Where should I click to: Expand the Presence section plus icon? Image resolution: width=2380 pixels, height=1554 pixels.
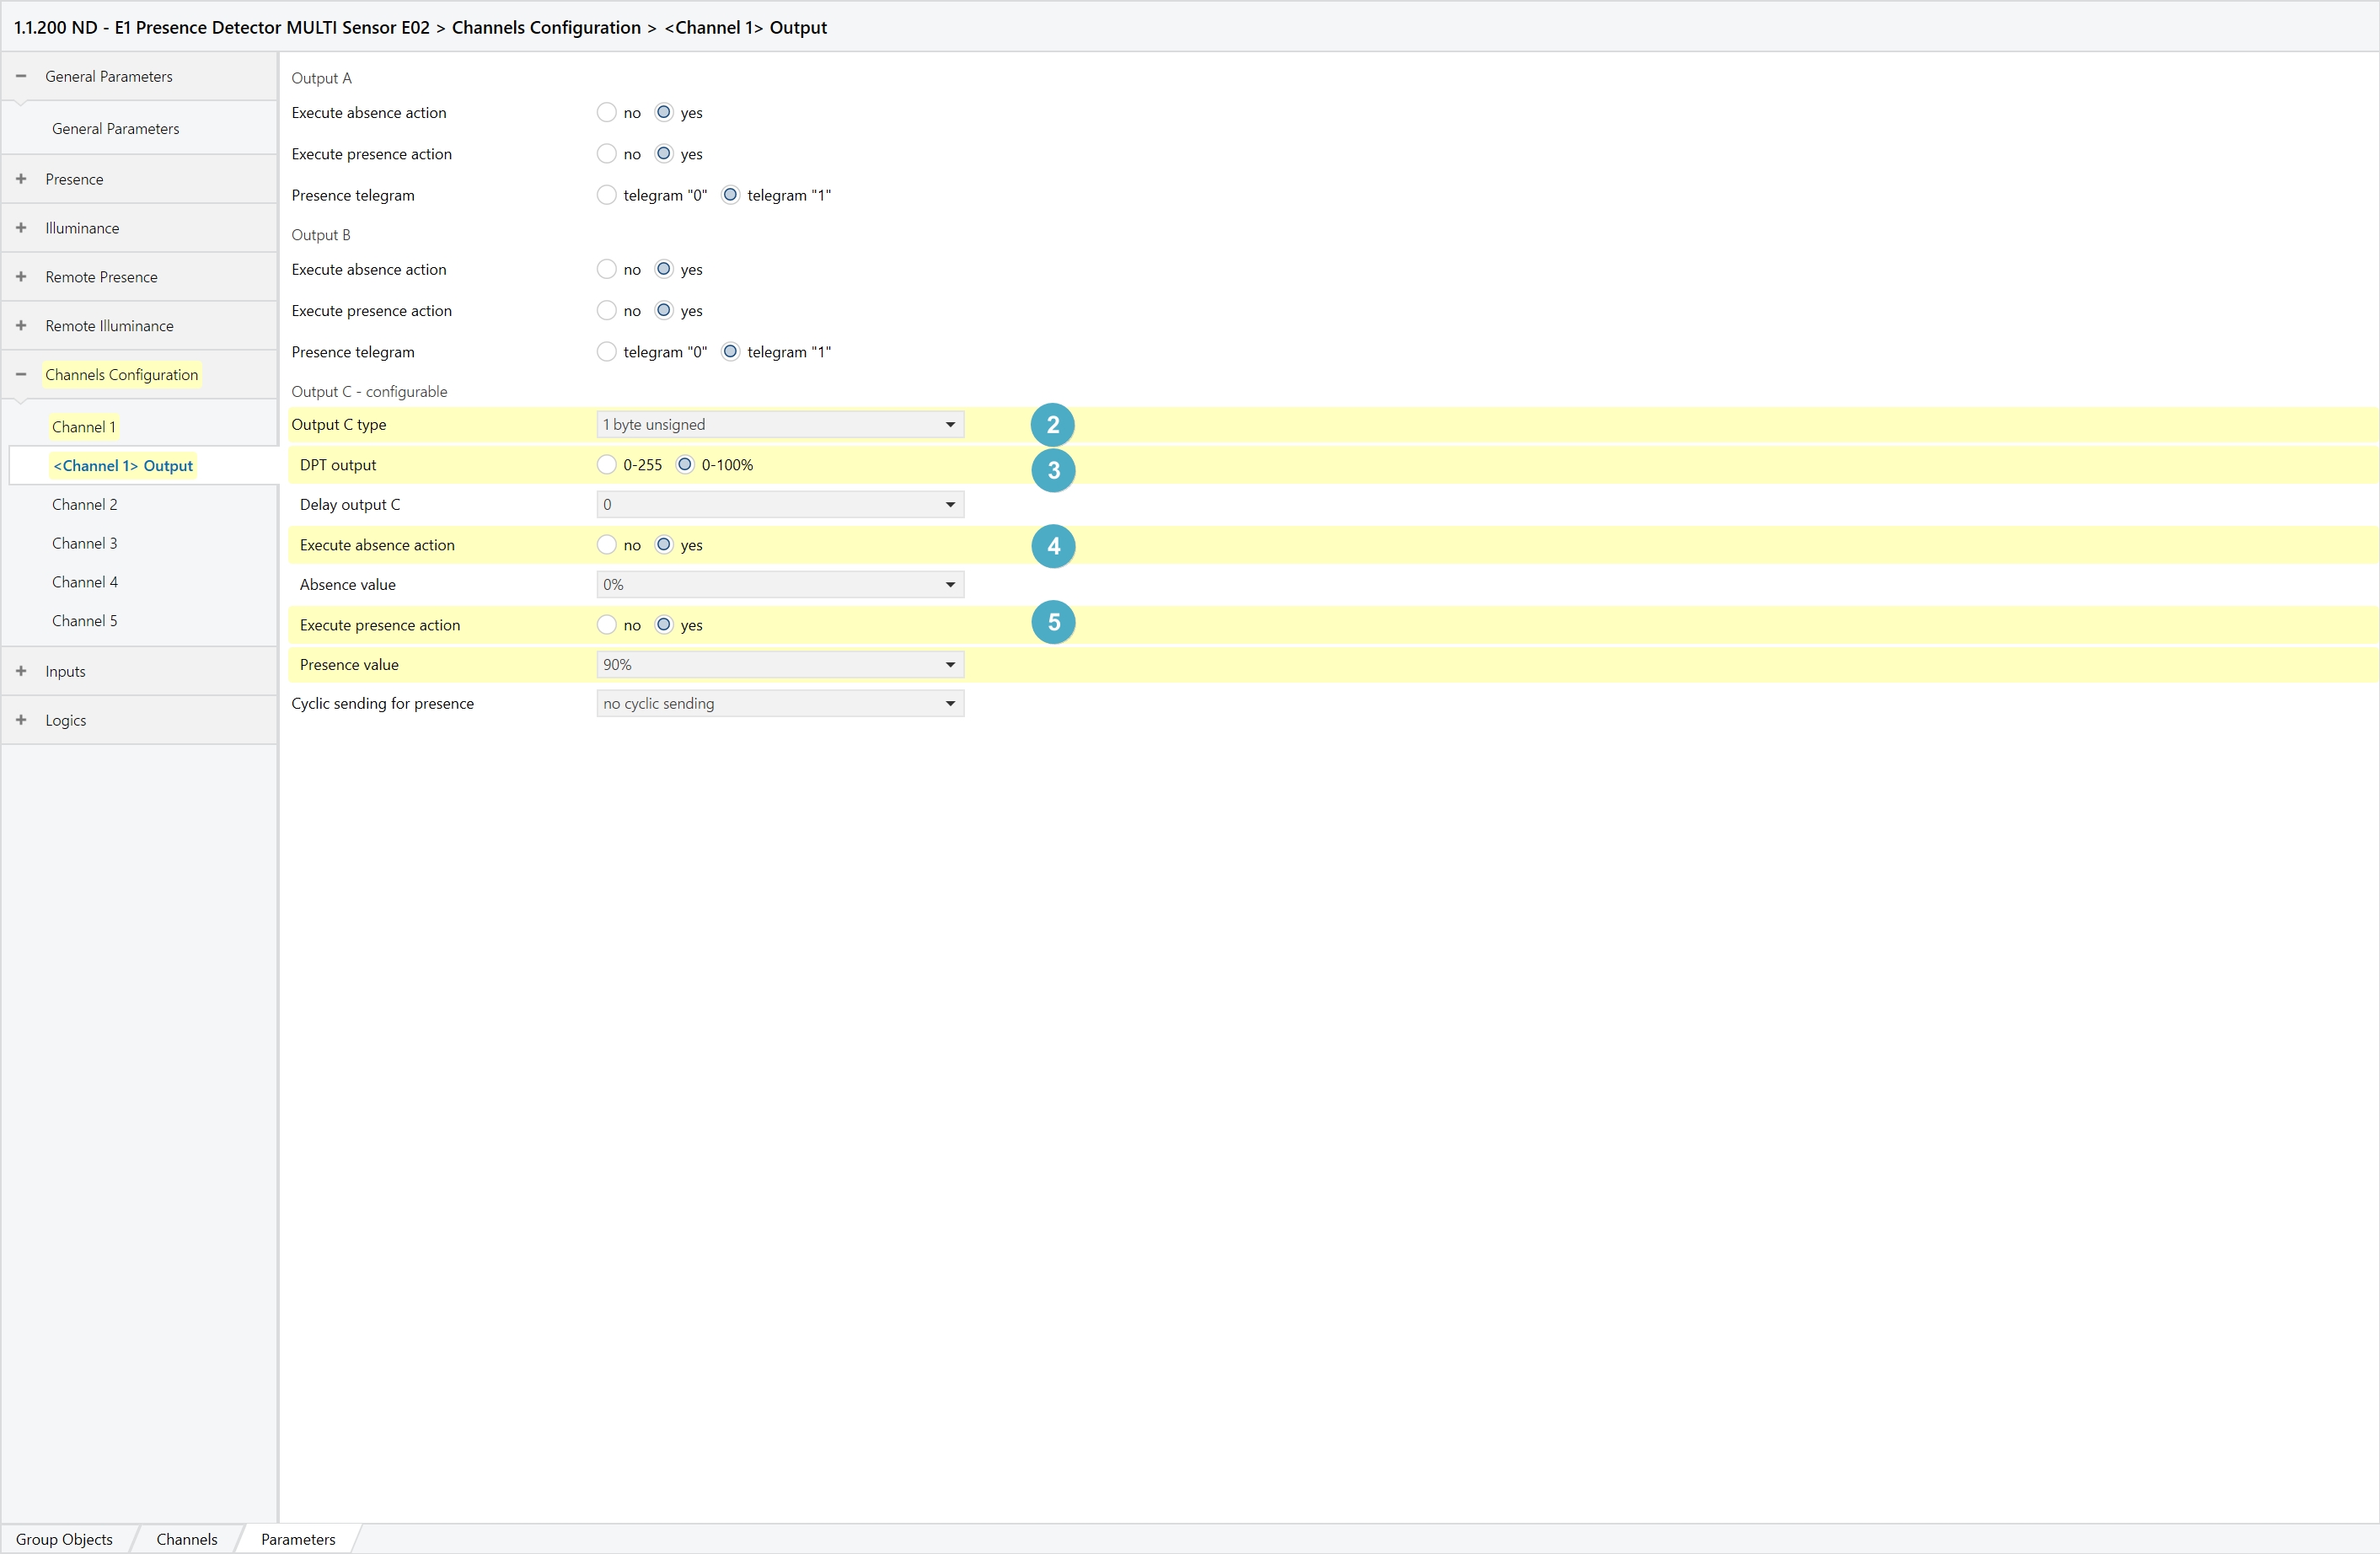pyautogui.click(x=21, y=179)
